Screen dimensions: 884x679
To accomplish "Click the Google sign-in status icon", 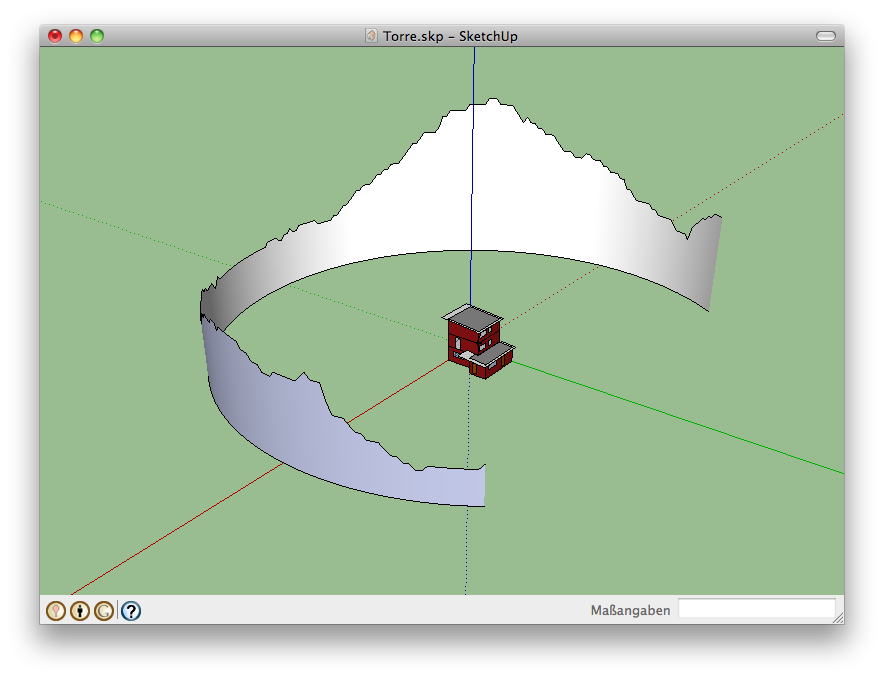I will pyautogui.click(x=104, y=610).
